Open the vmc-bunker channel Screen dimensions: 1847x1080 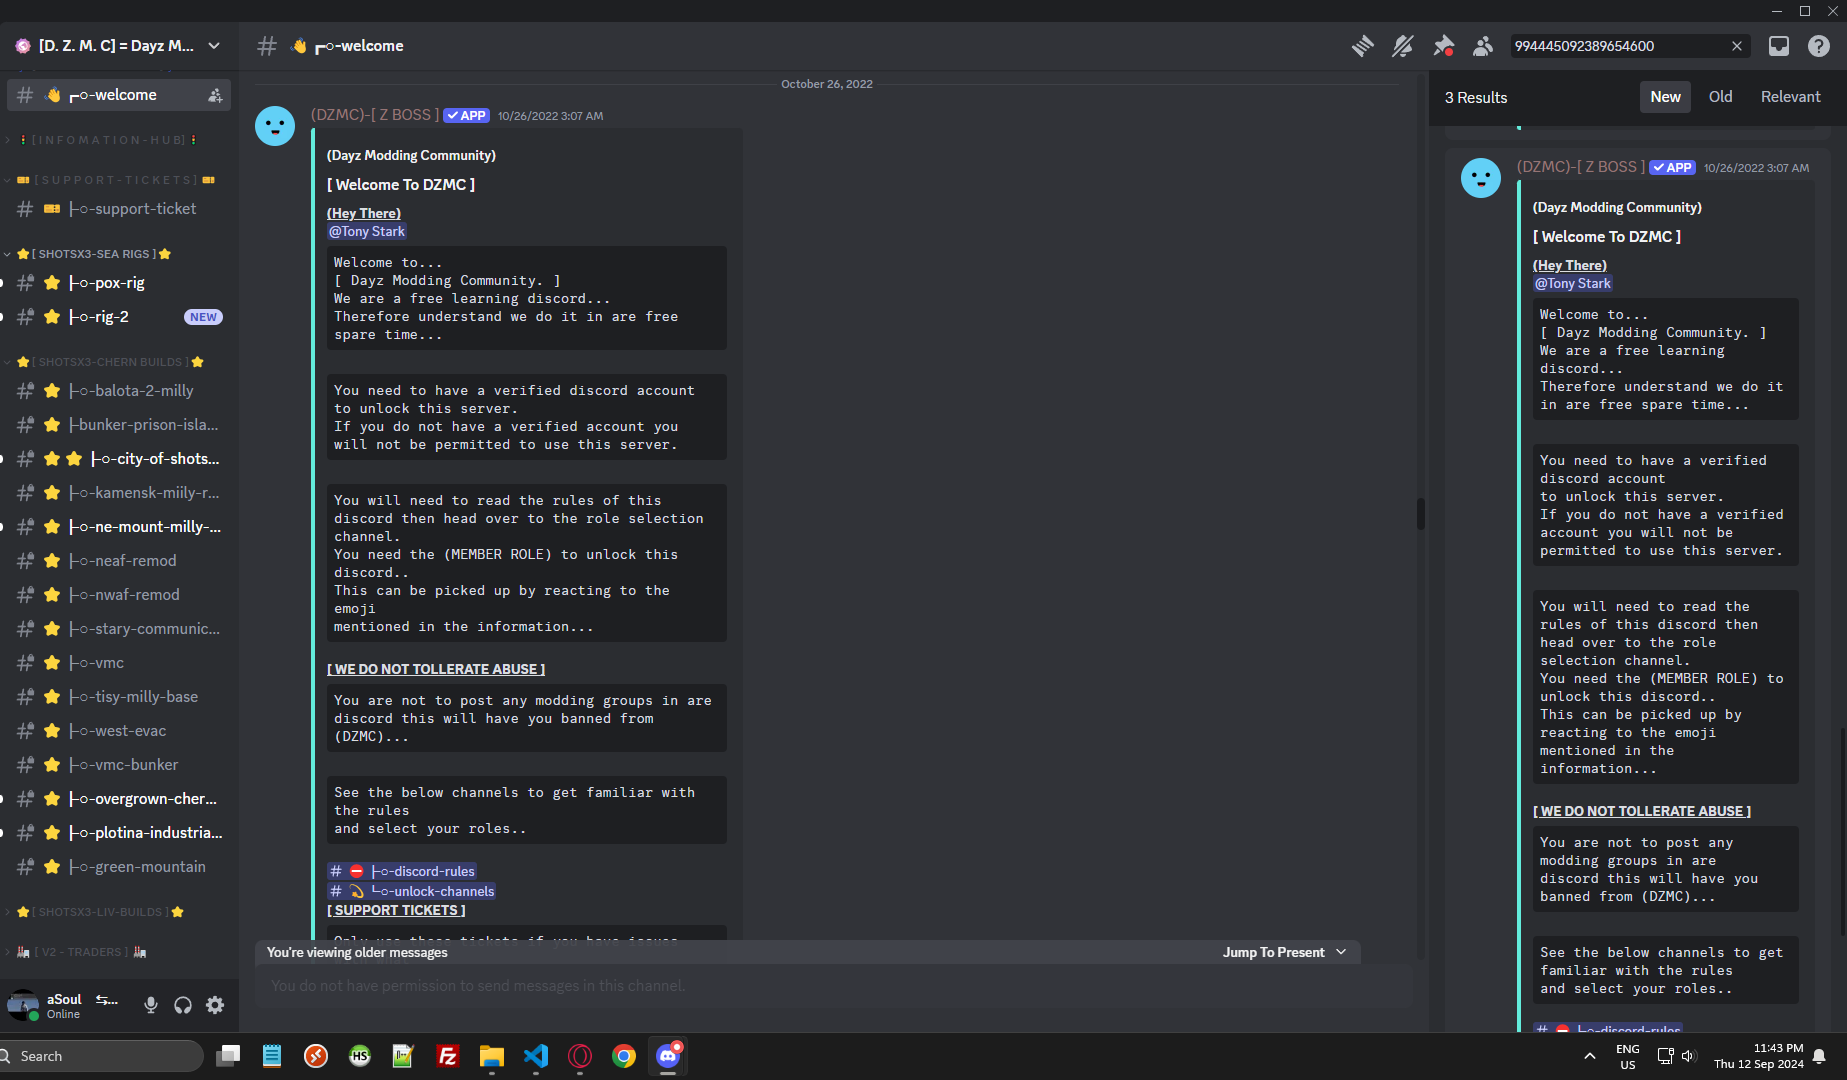[x=118, y=765]
